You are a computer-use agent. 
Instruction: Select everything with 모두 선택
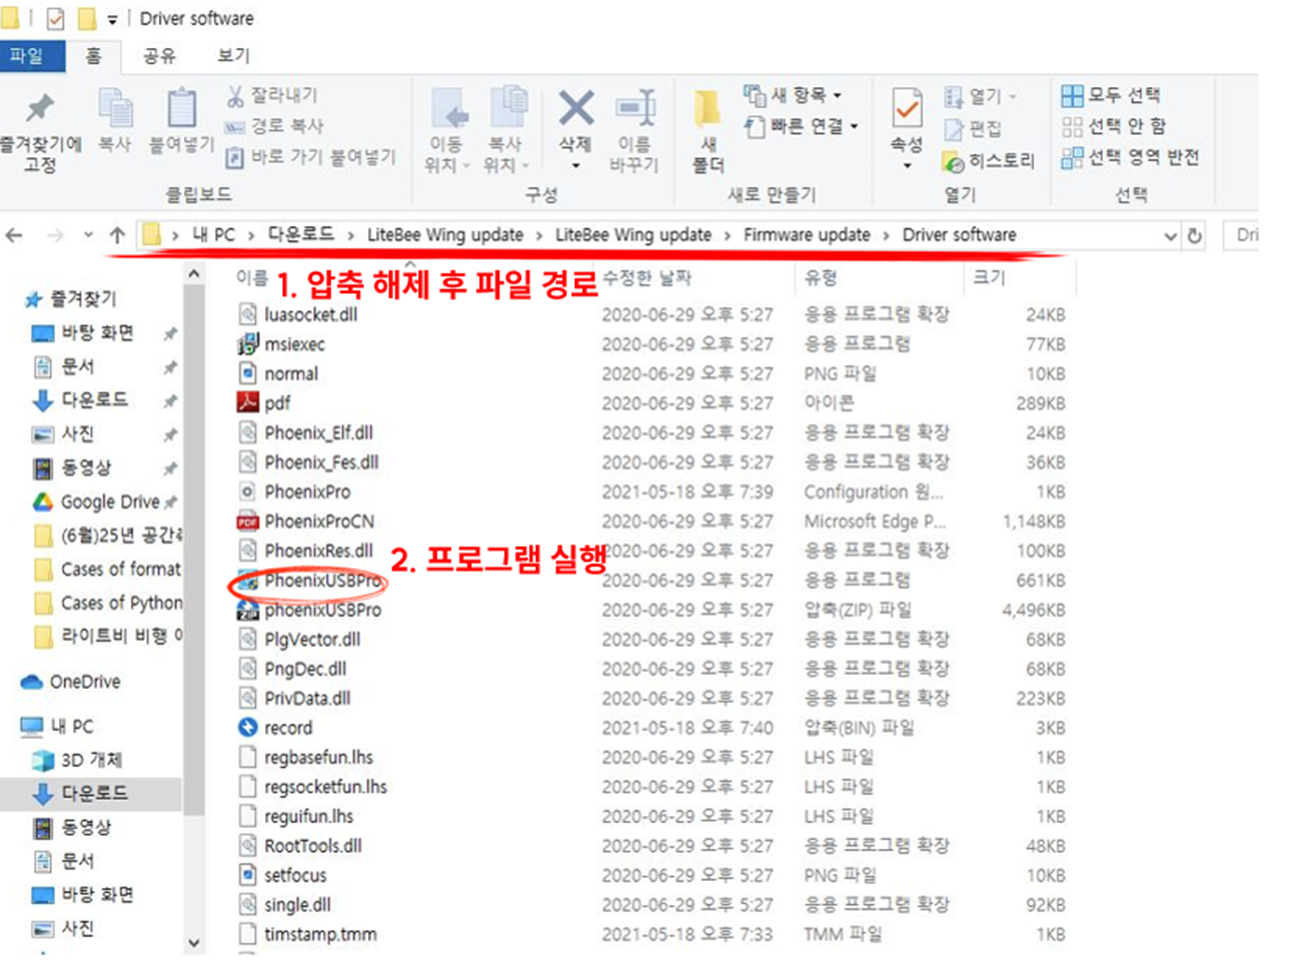[x=1111, y=95]
